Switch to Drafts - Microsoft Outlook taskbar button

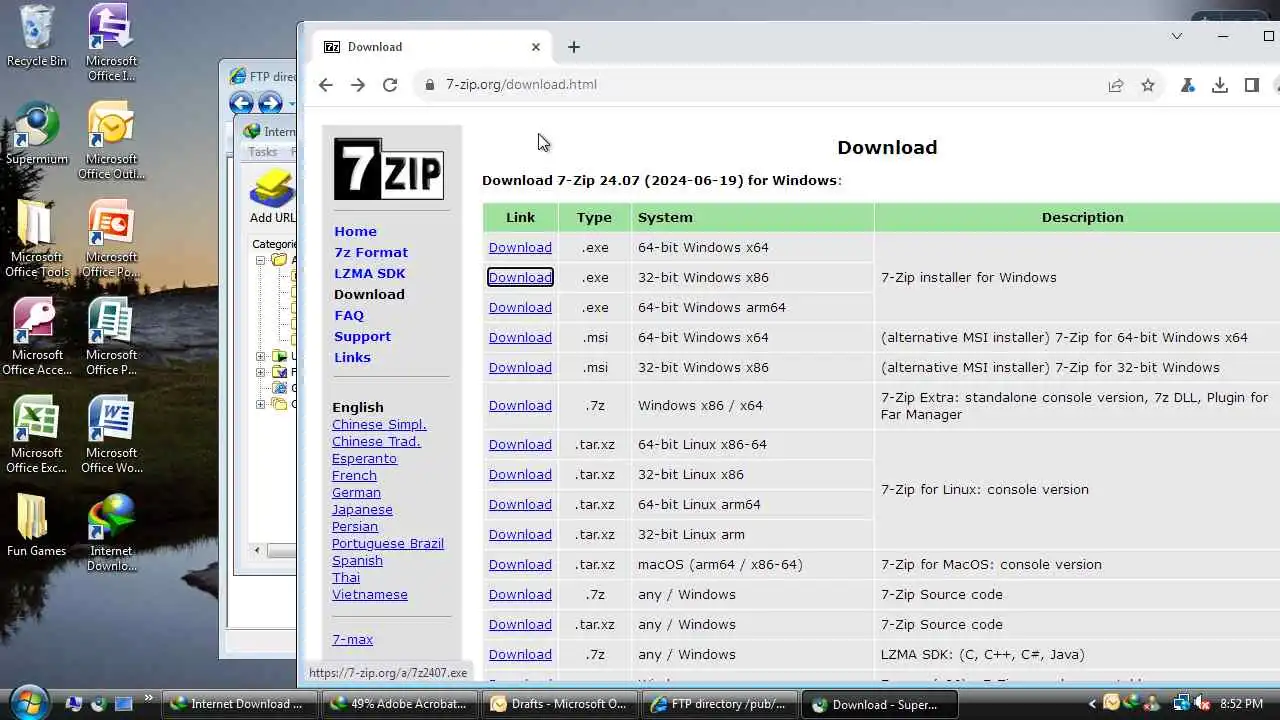[x=559, y=704]
